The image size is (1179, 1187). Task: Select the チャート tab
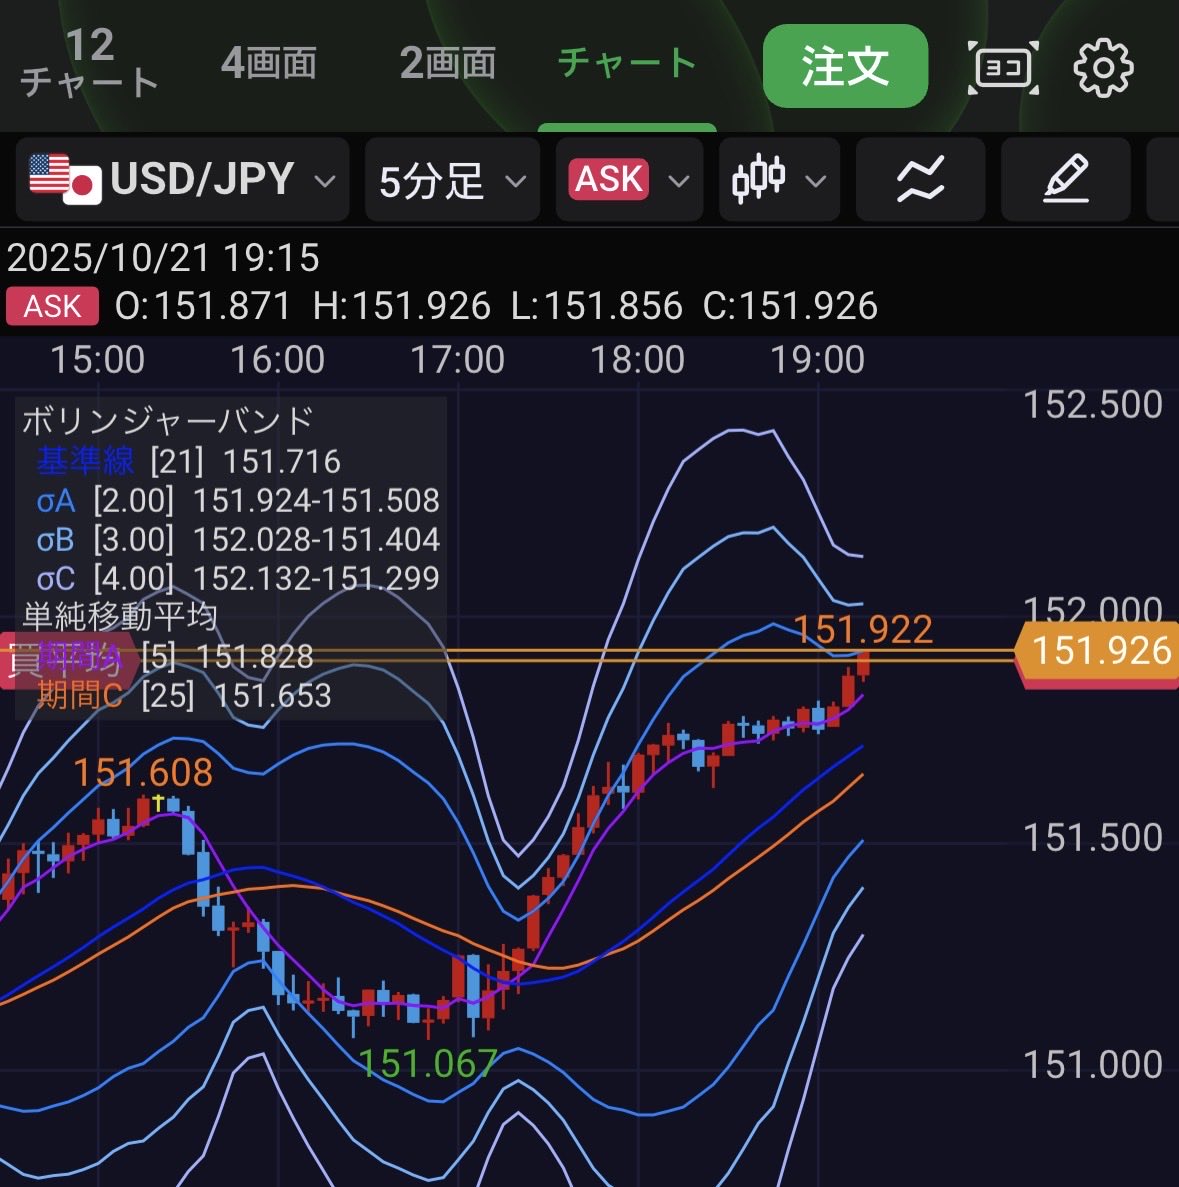coord(627,63)
